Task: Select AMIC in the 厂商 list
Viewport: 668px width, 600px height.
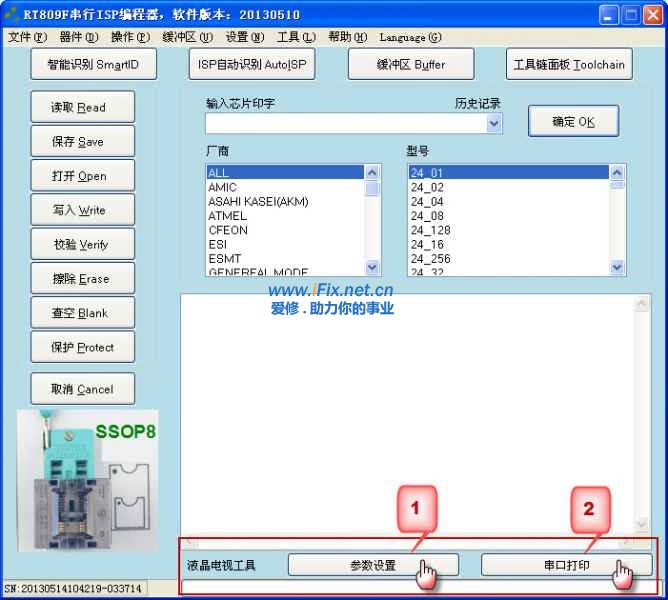Action: 285,187
